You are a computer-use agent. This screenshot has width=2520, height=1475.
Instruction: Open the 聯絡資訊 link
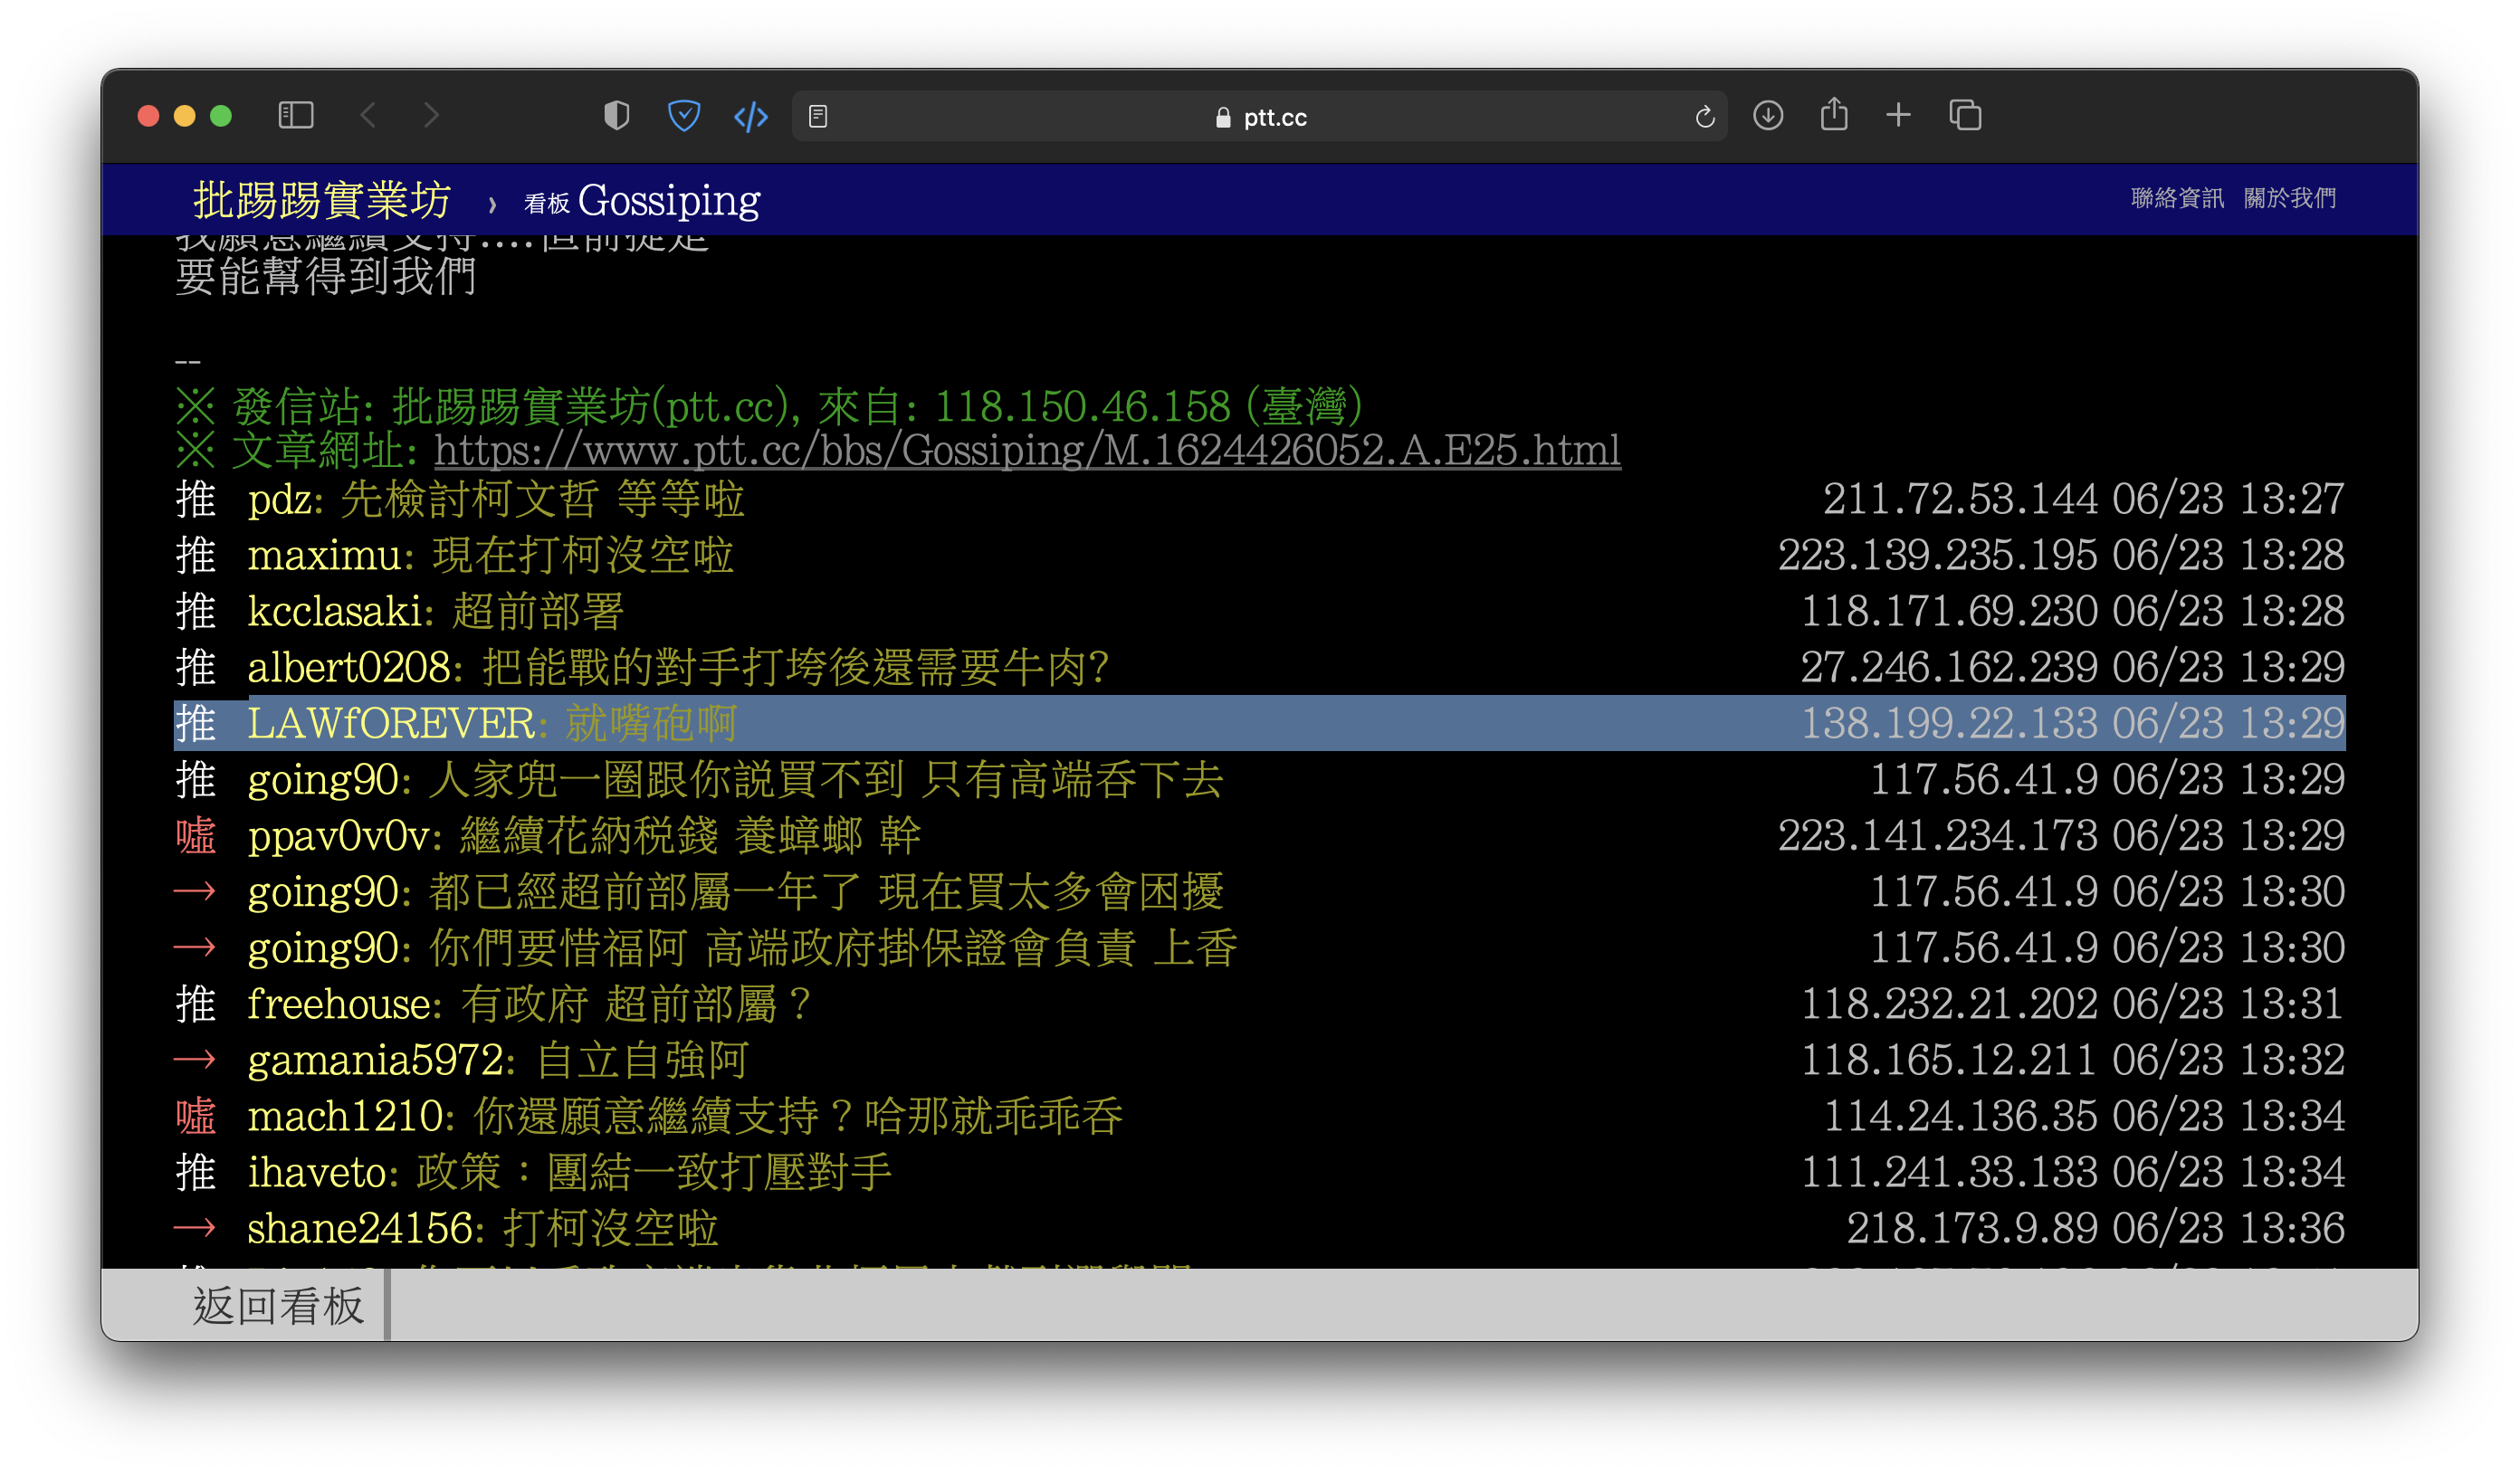[2177, 198]
